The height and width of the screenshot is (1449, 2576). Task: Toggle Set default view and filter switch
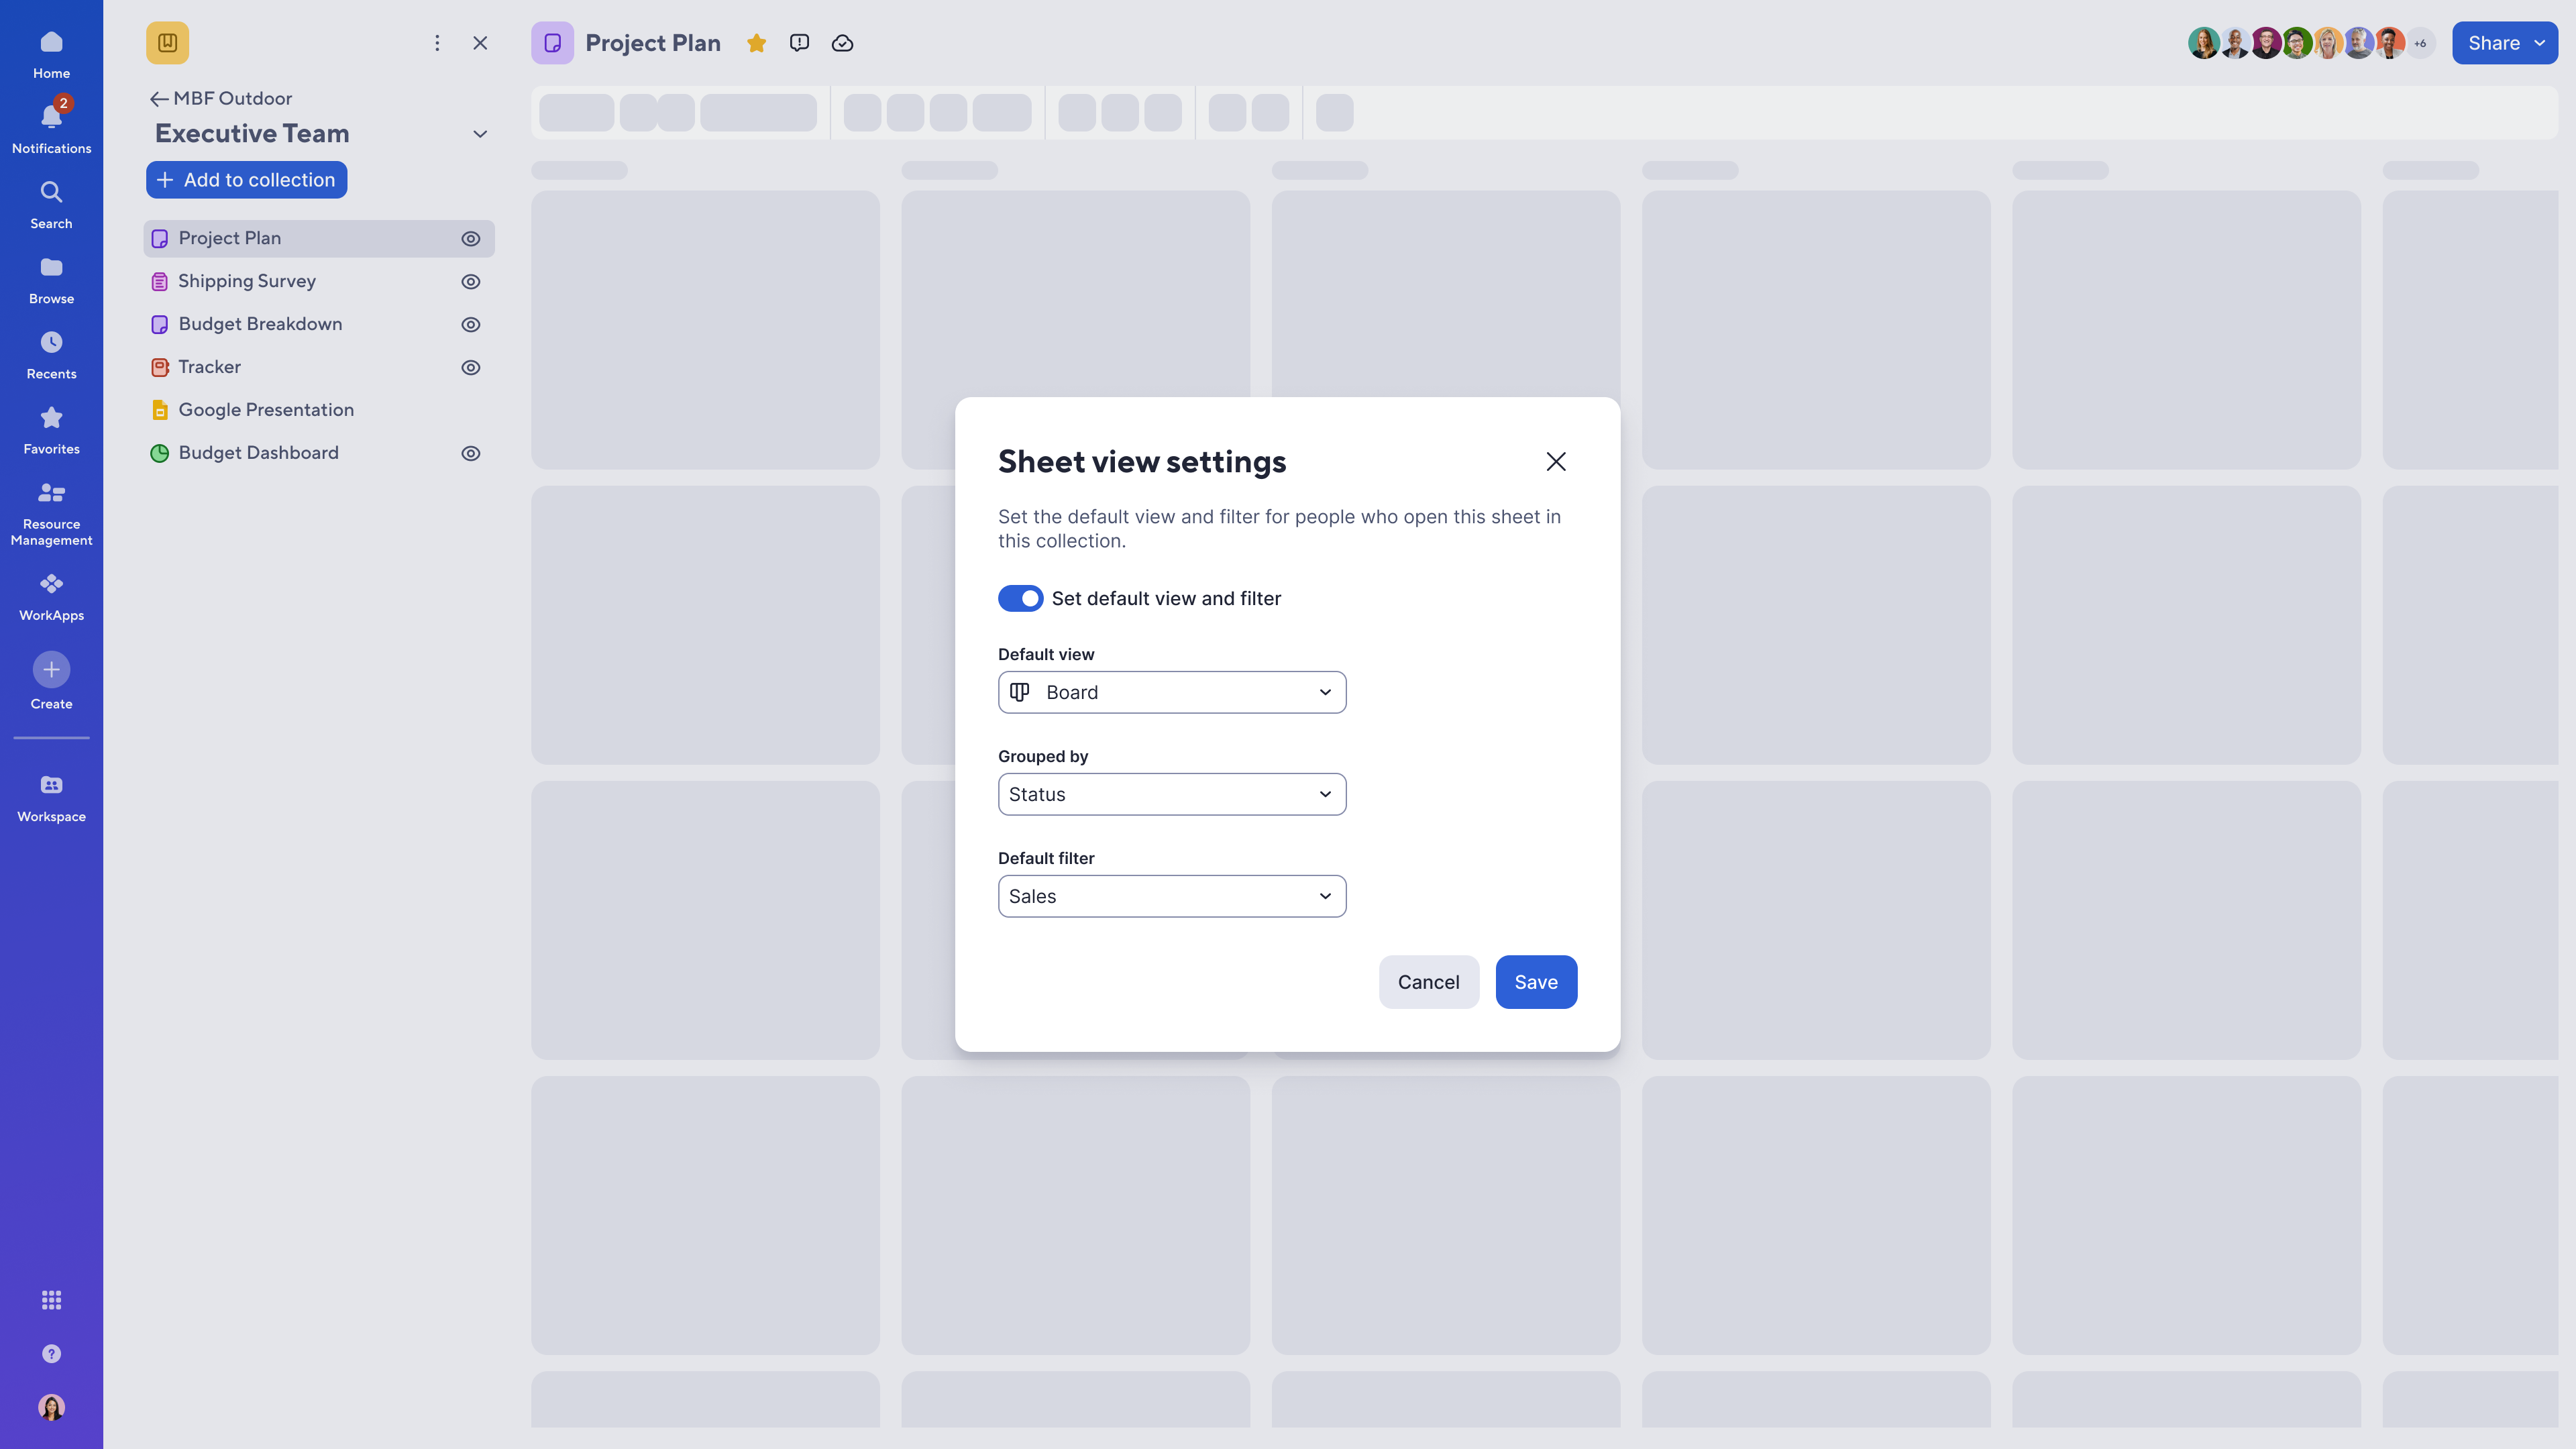[x=1020, y=598]
